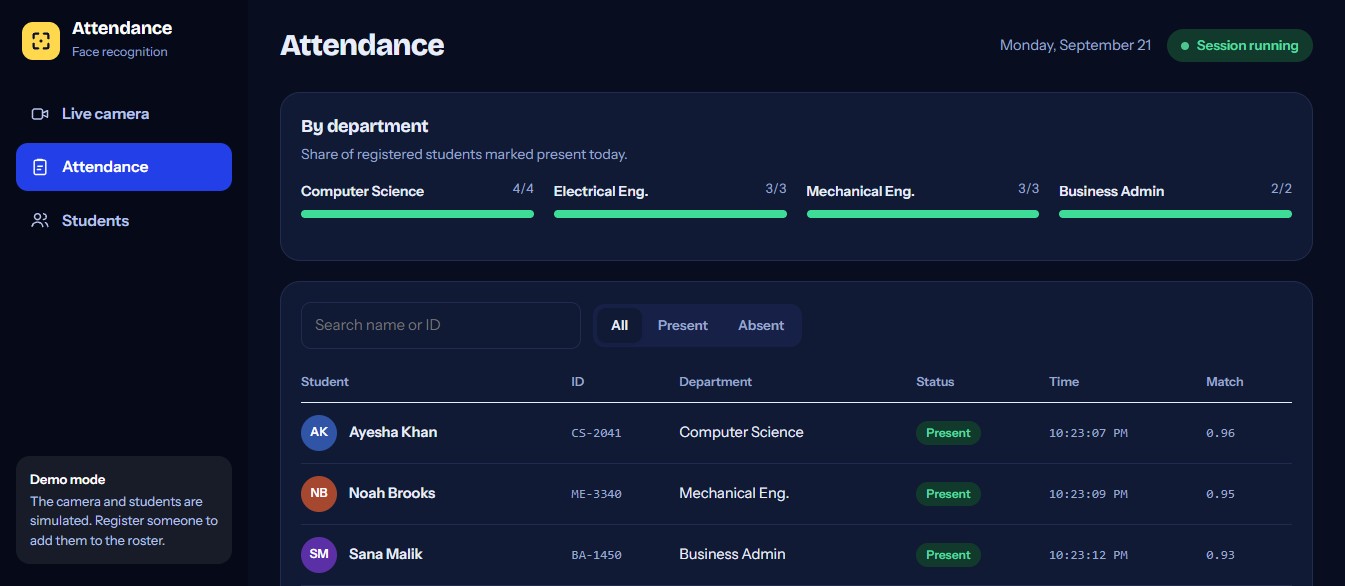Click Noah Brooks' NB avatar

pyautogui.click(x=319, y=493)
